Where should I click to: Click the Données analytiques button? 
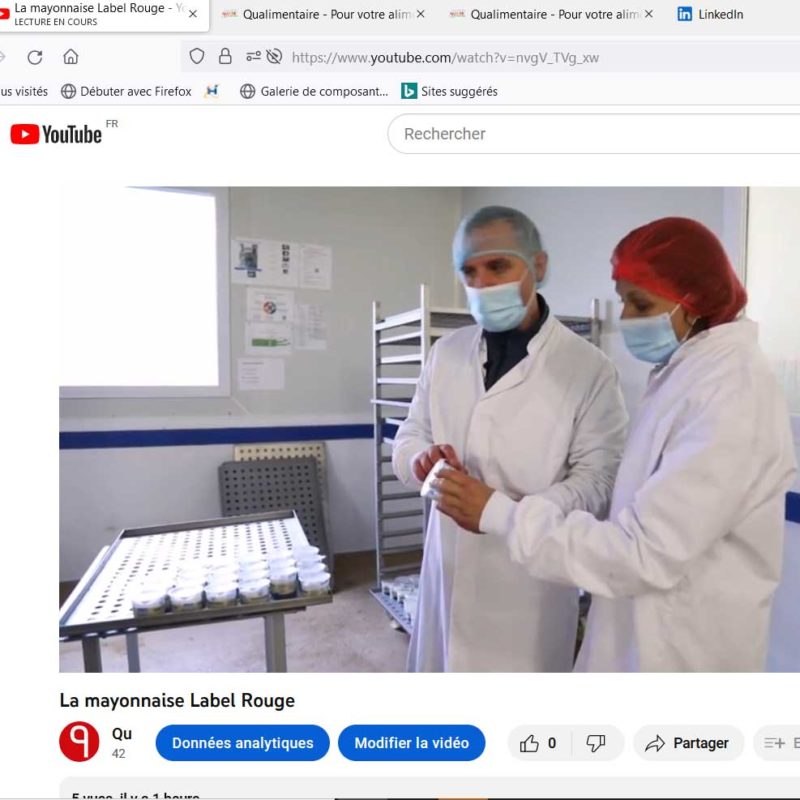coord(242,743)
